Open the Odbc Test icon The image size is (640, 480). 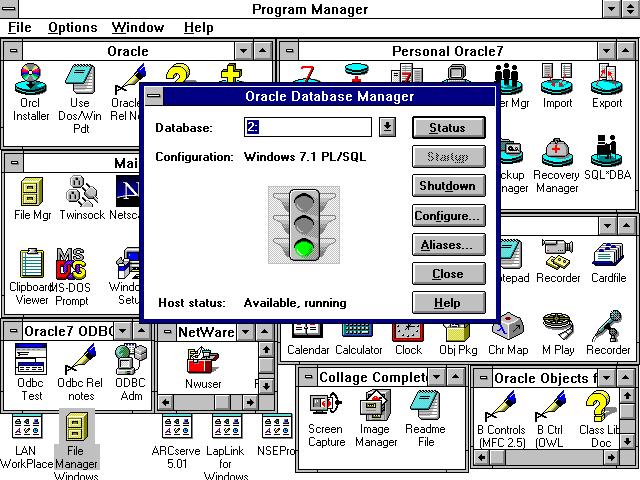coord(30,361)
